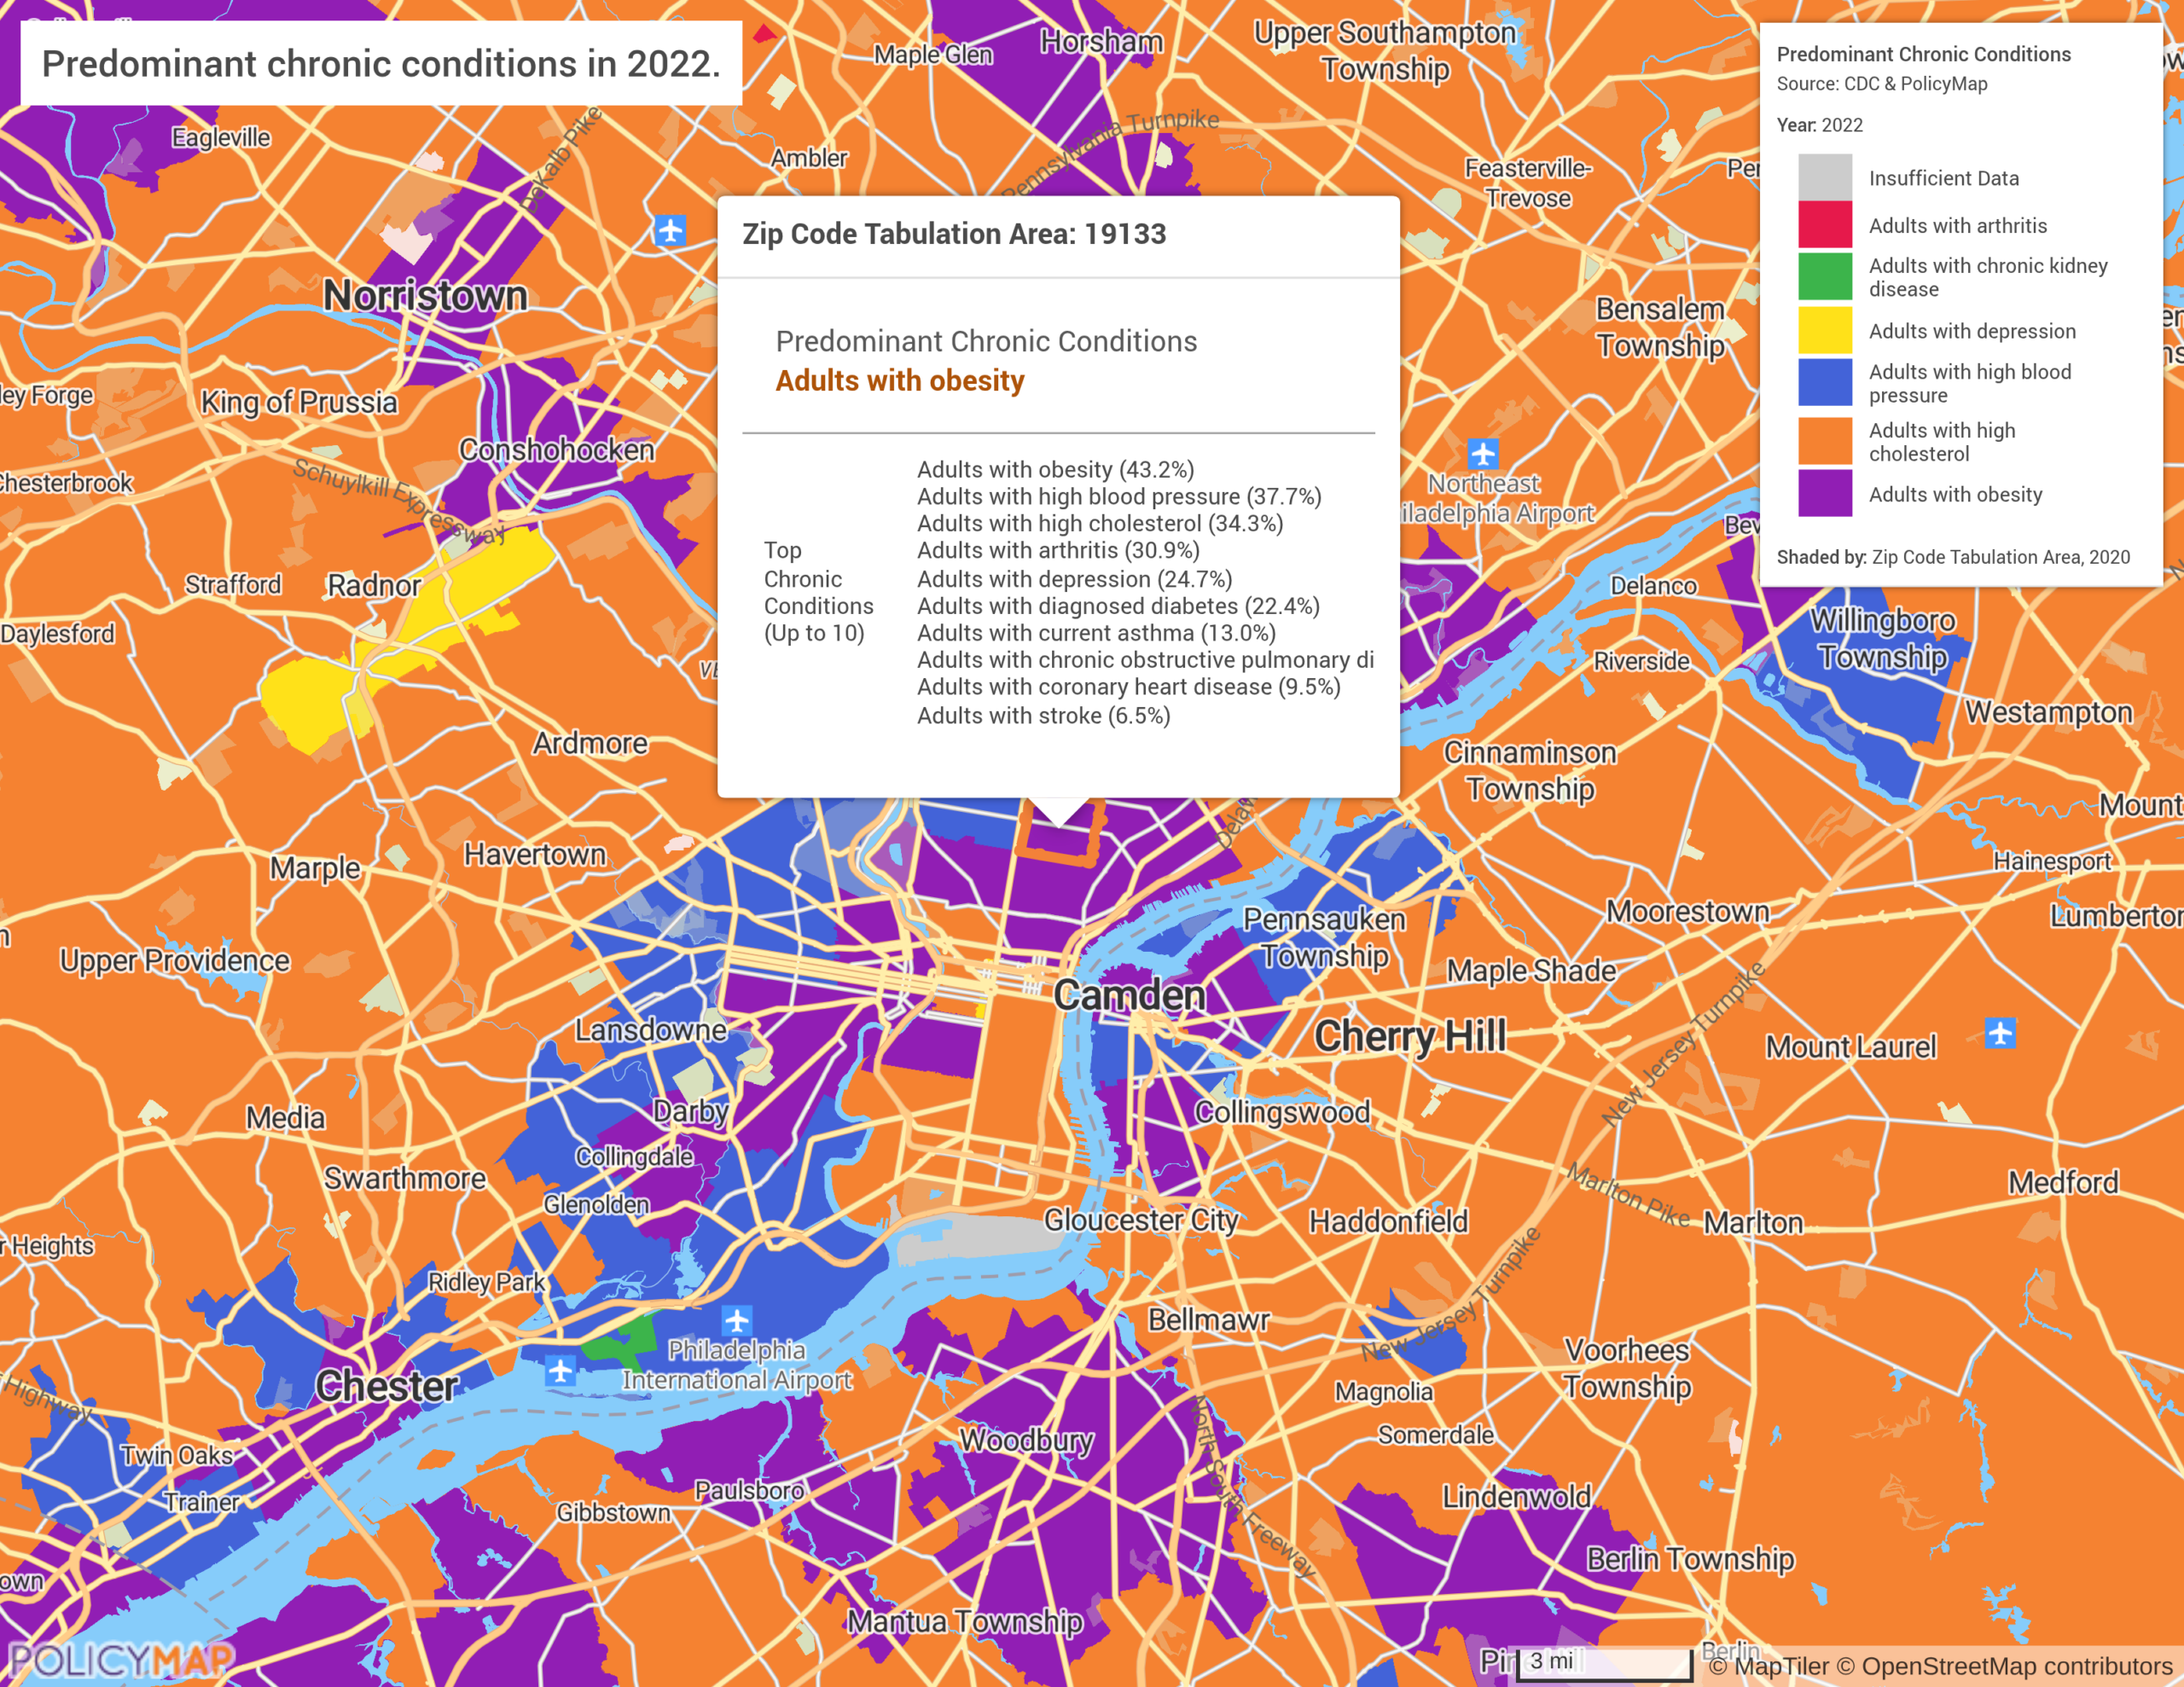This screenshot has width=2184, height=1687.
Task: Click the Insufficient Data gray swatch
Action: [x=1824, y=178]
